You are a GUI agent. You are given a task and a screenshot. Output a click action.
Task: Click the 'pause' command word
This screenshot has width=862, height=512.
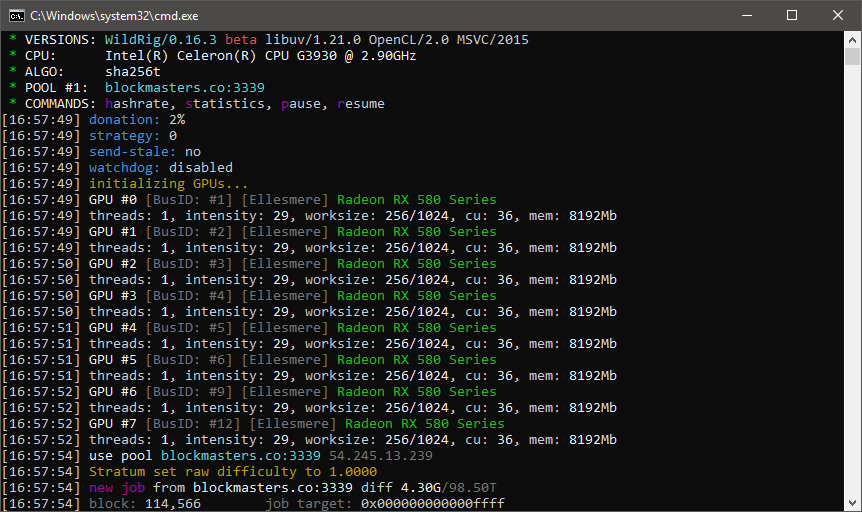point(301,103)
